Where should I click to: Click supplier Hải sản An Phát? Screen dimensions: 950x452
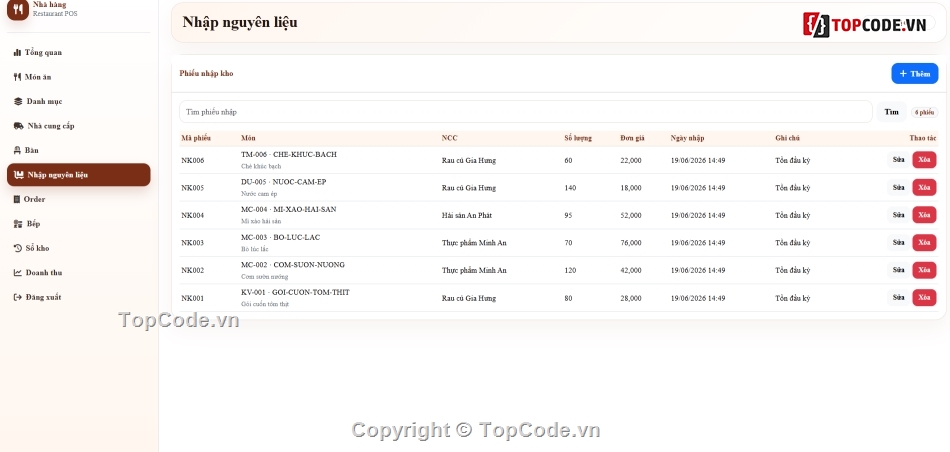[x=467, y=215]
